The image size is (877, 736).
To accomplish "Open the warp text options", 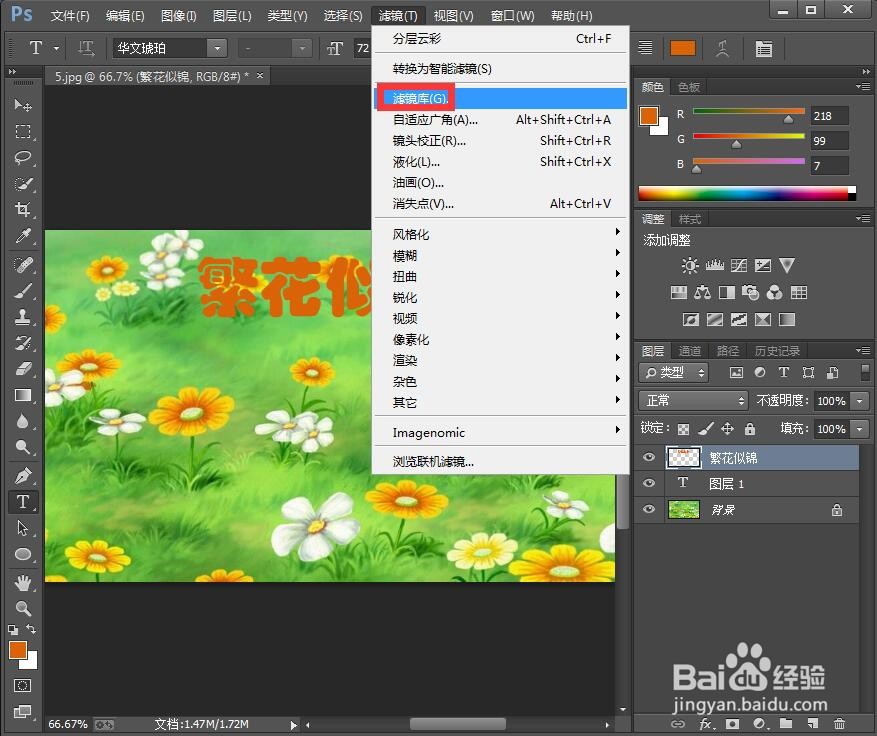I will click(722, 49).
